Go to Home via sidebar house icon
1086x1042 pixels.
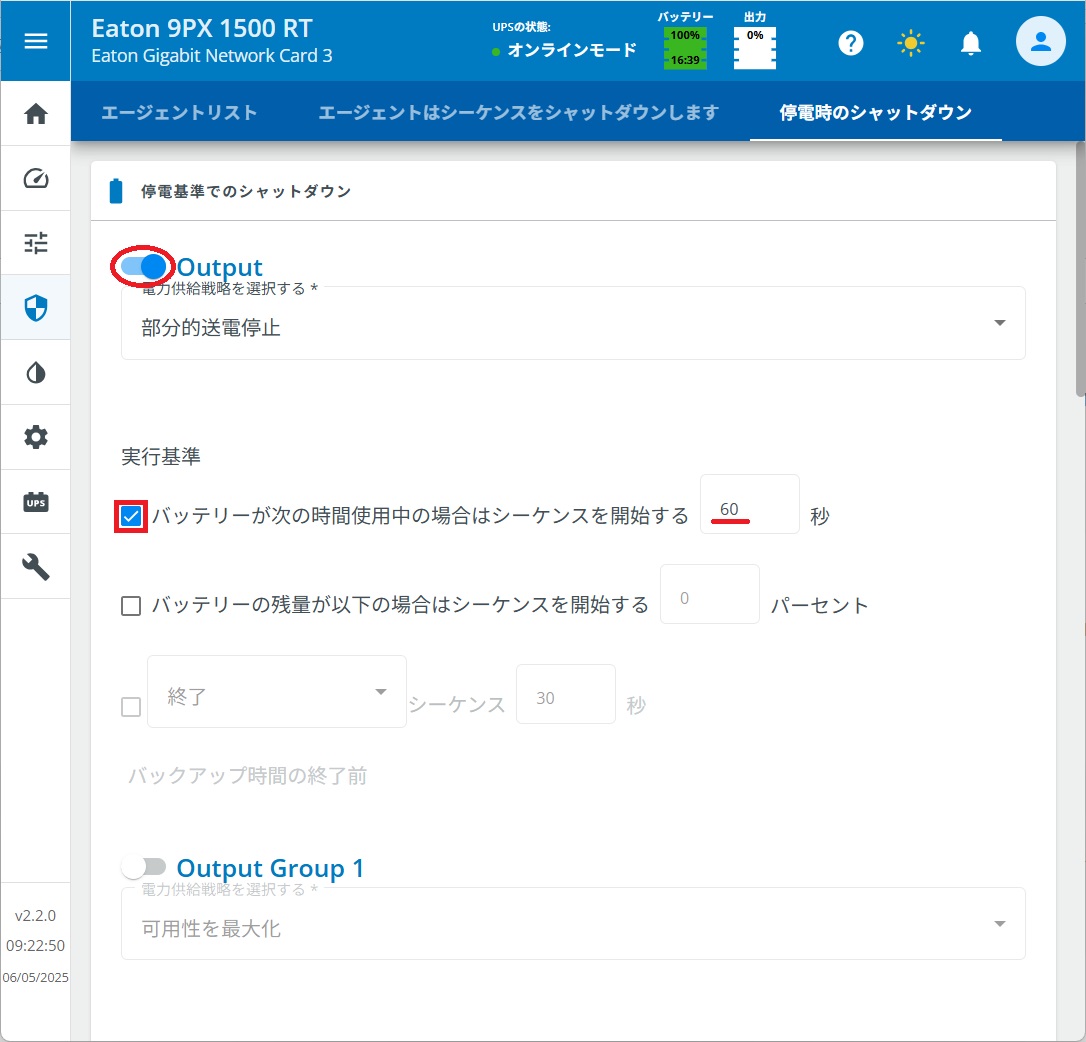pos(35,114)
